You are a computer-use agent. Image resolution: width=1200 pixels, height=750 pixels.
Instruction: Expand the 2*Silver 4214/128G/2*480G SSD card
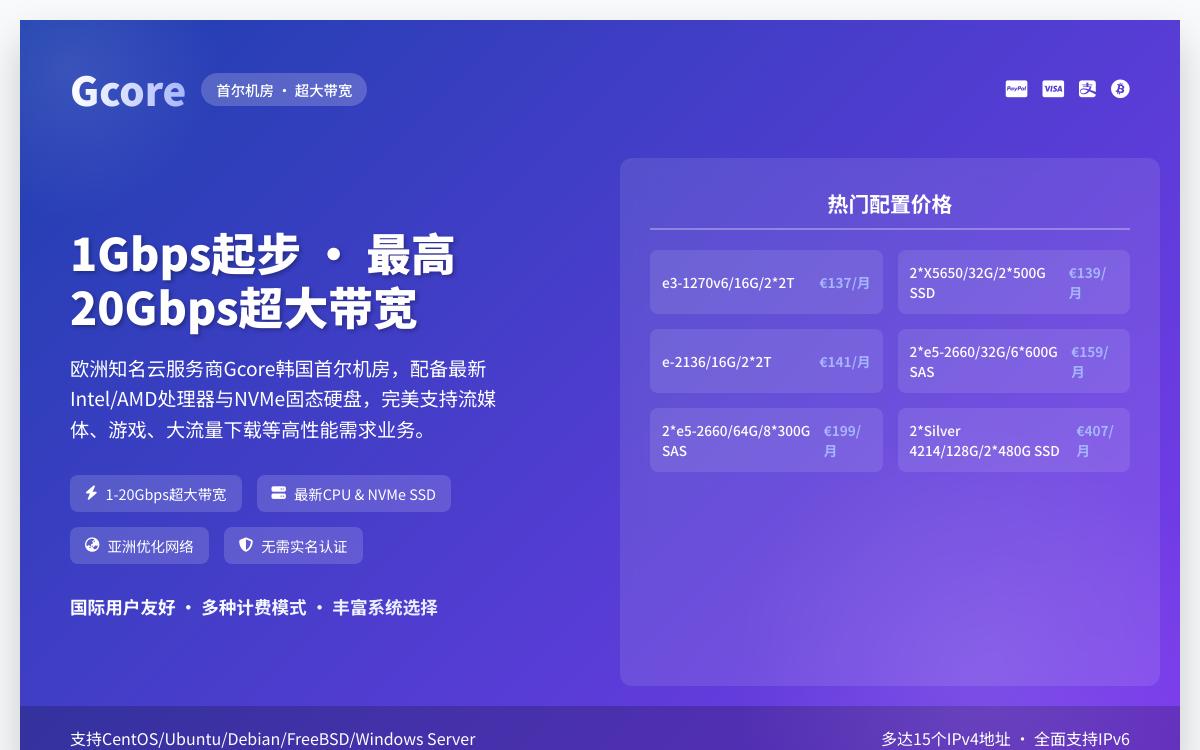[1013, 440]
